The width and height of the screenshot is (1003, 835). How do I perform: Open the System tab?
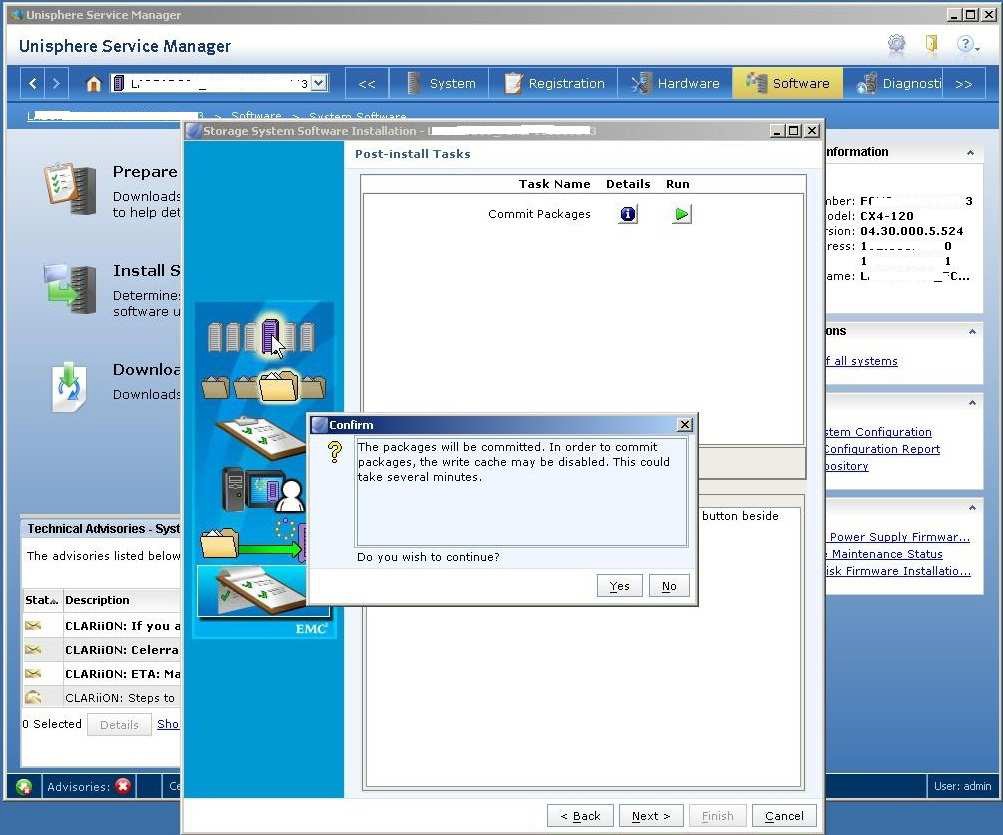[440, 83]
